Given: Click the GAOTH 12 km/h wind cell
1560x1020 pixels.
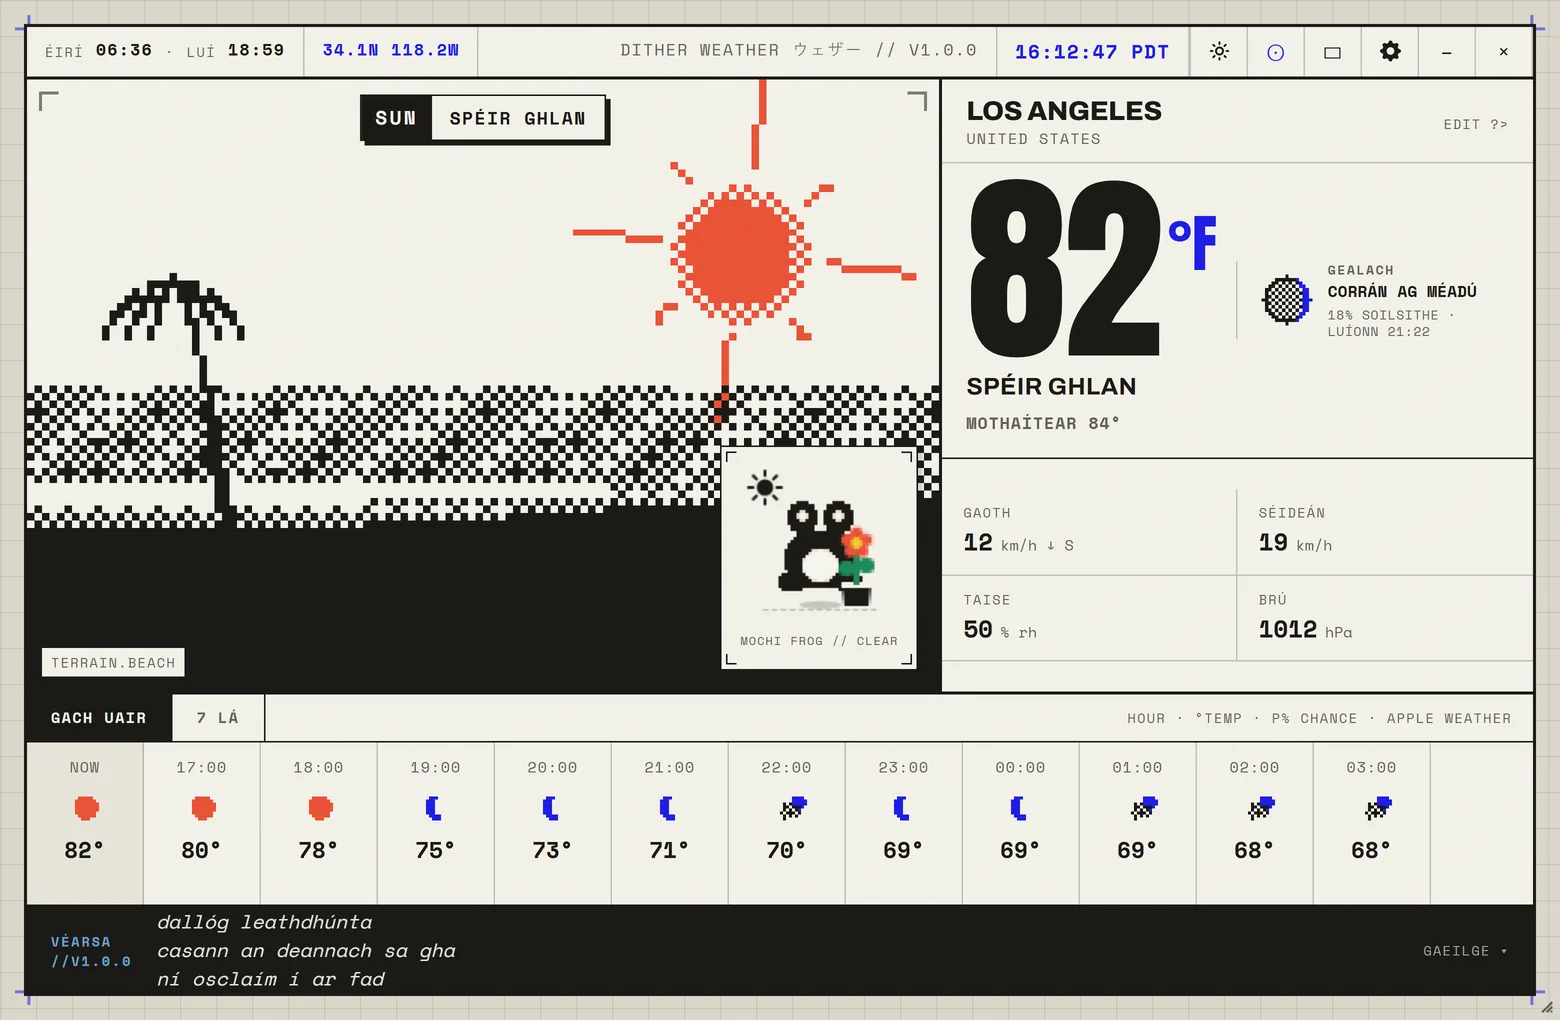Looking at the screenshot, I should coord(1089,531).
